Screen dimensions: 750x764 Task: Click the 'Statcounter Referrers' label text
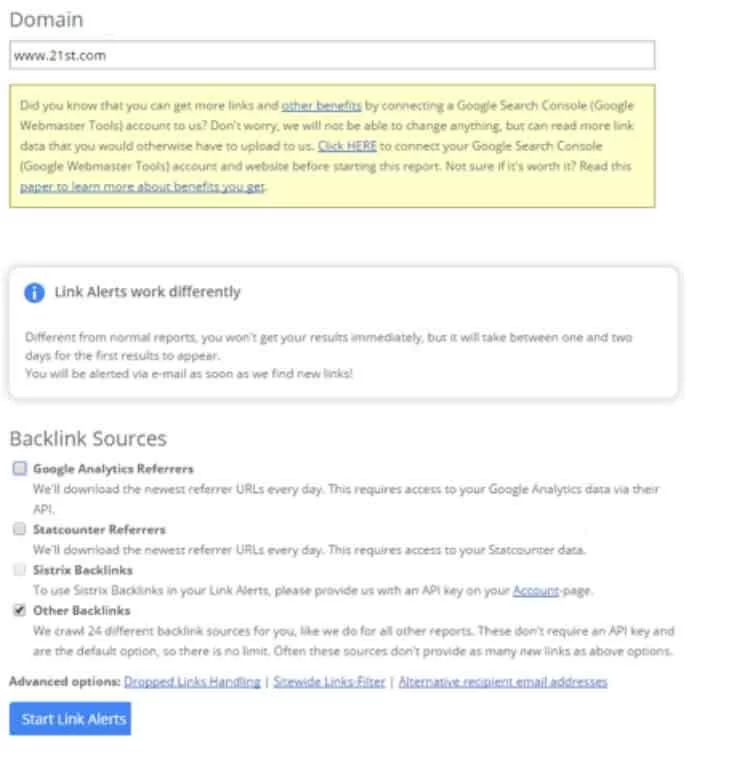point(99,530)
